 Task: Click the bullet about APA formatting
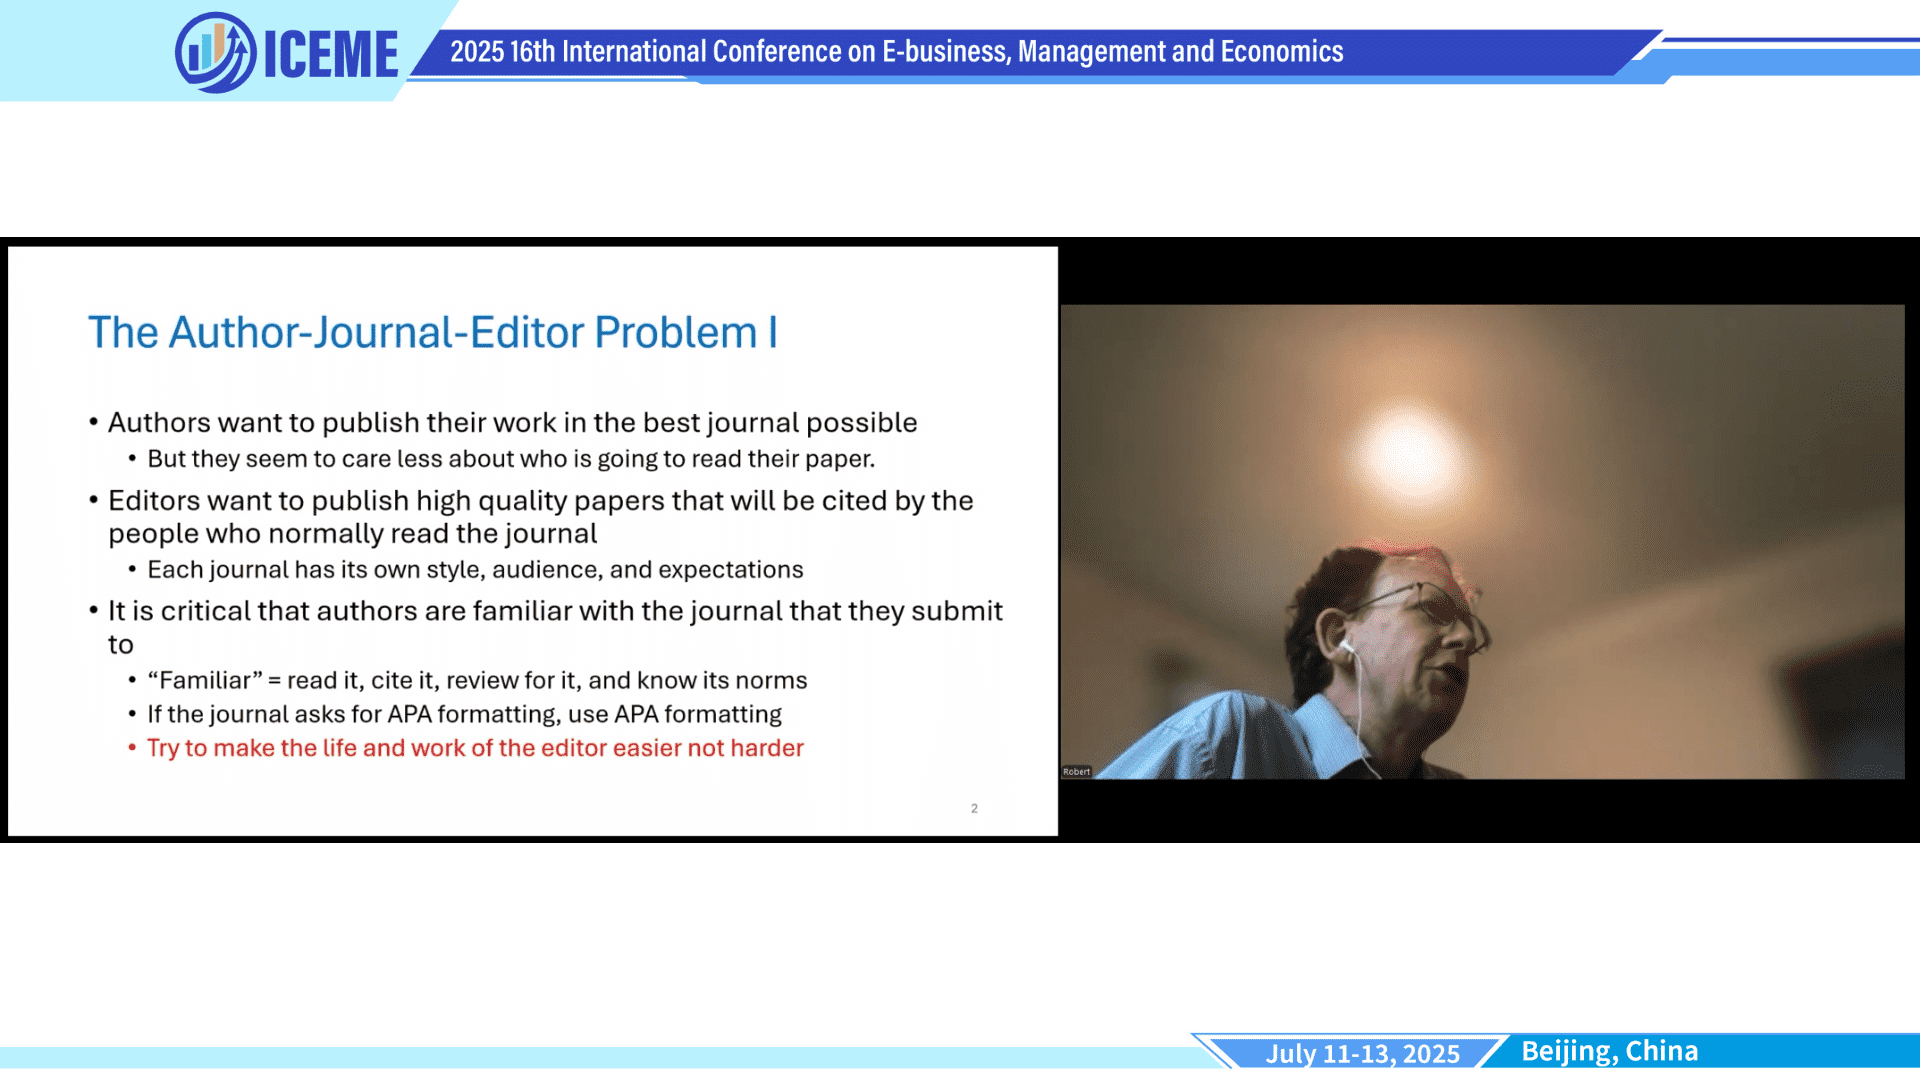click(464, 714)
